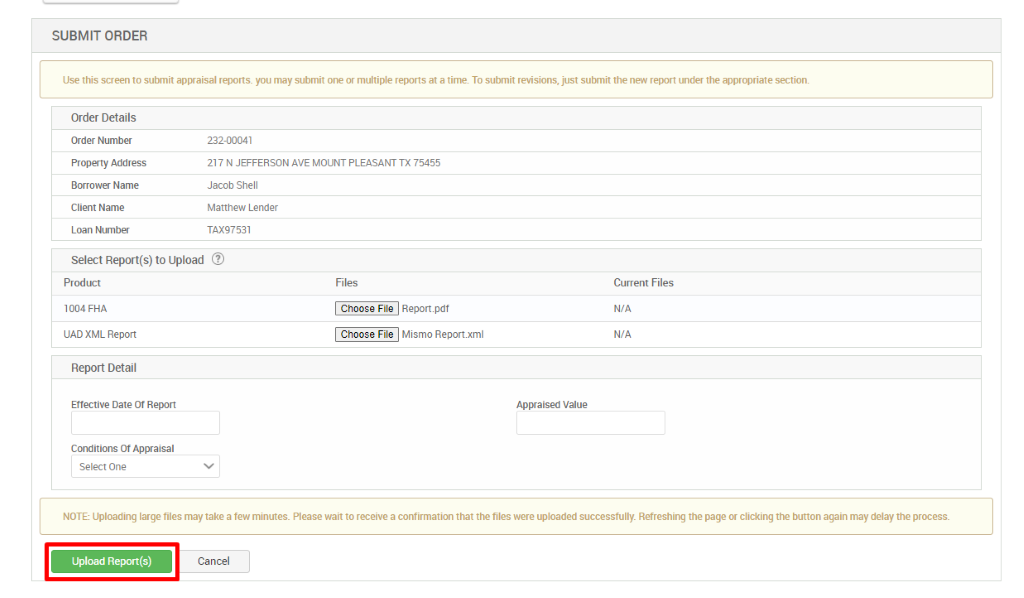Choose a file for UAD XML Report

[366, 334]
